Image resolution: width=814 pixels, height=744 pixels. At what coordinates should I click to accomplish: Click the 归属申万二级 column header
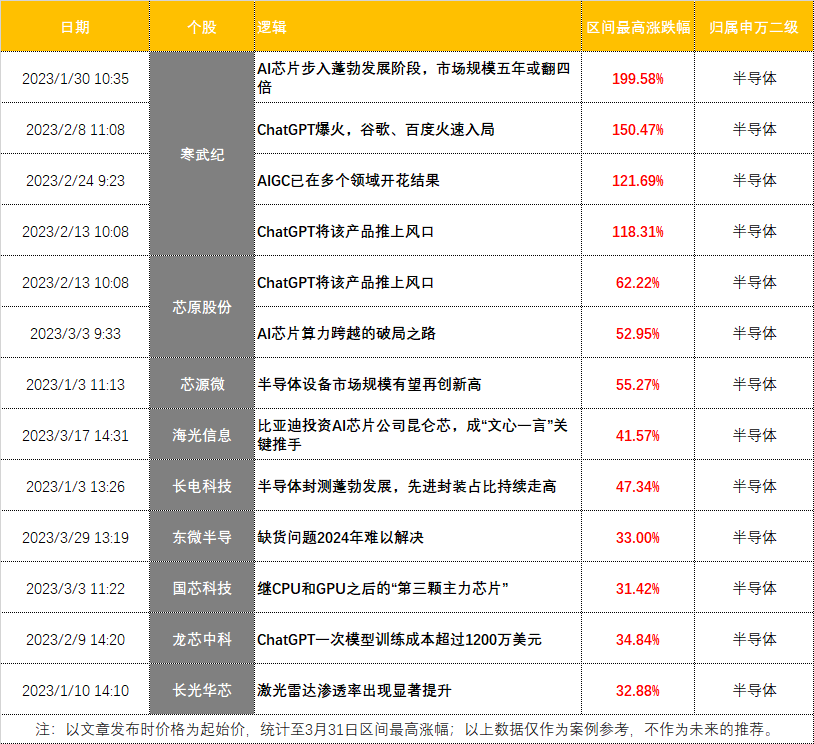point(754,27)
